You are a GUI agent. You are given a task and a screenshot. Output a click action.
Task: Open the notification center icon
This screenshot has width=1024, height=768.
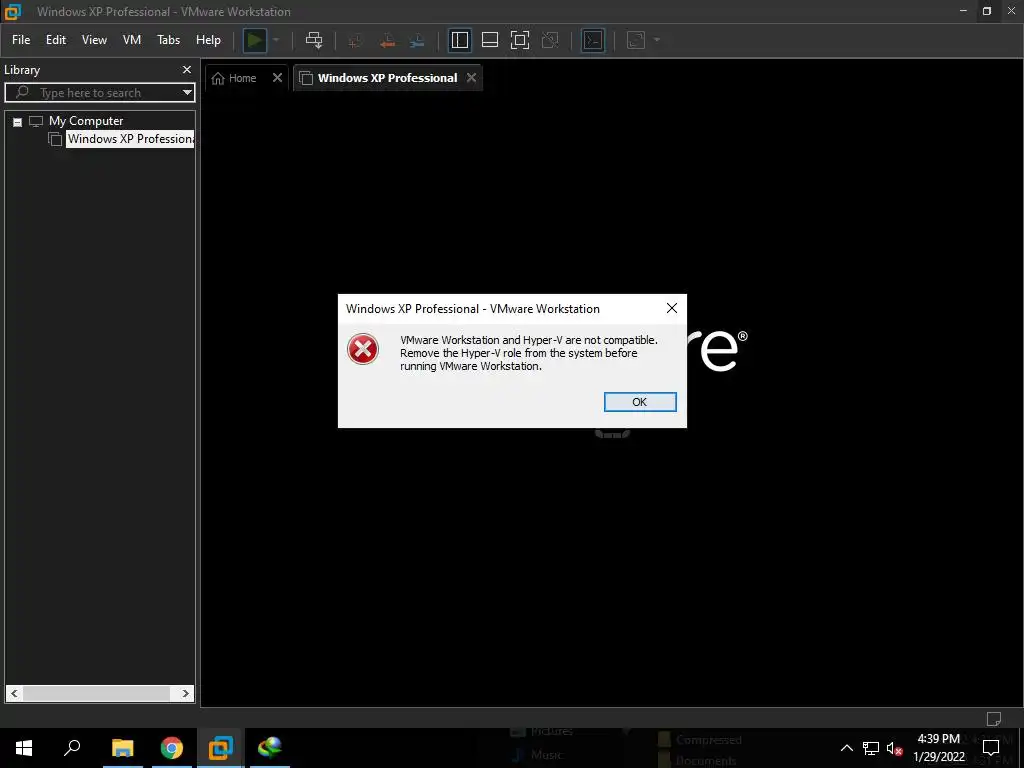click(x=991, y=748)
